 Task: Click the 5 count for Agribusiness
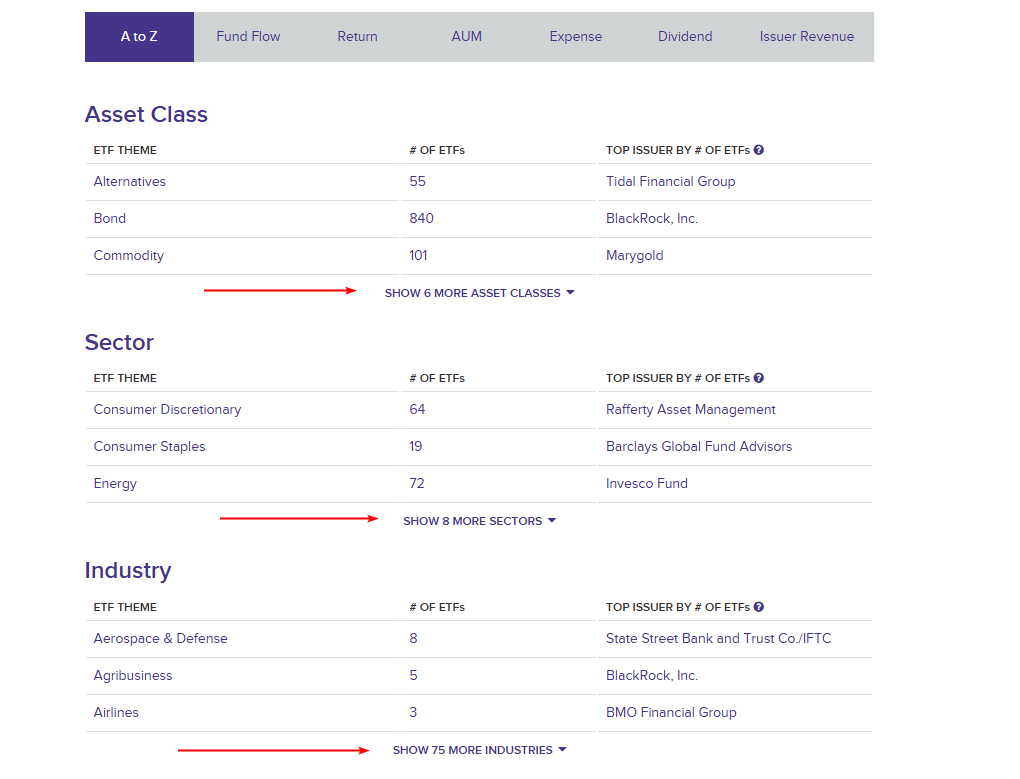[413, 676]
